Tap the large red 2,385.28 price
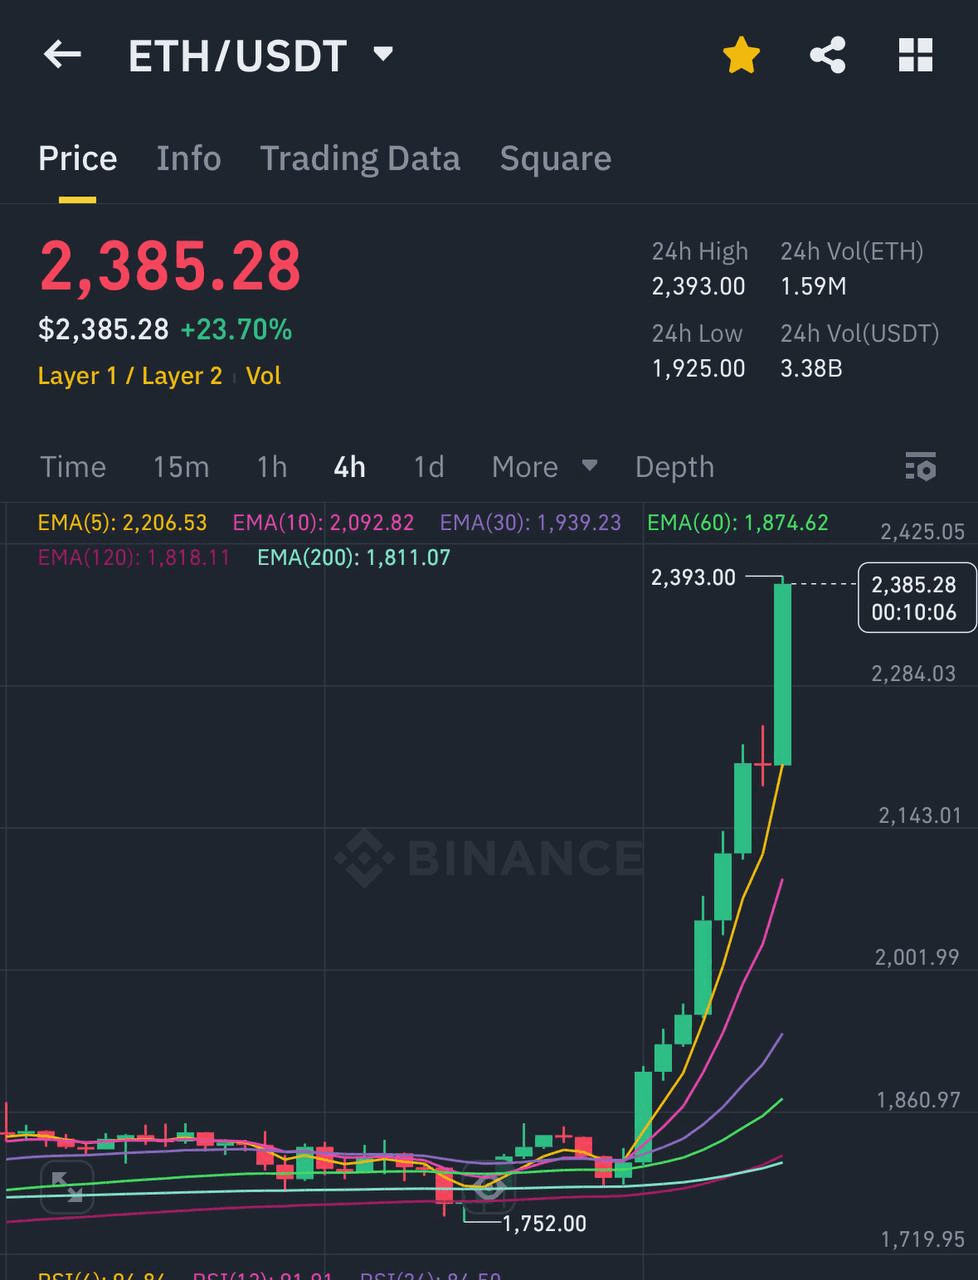Viewport: 978px width, 1280px height. pos(170,267)
